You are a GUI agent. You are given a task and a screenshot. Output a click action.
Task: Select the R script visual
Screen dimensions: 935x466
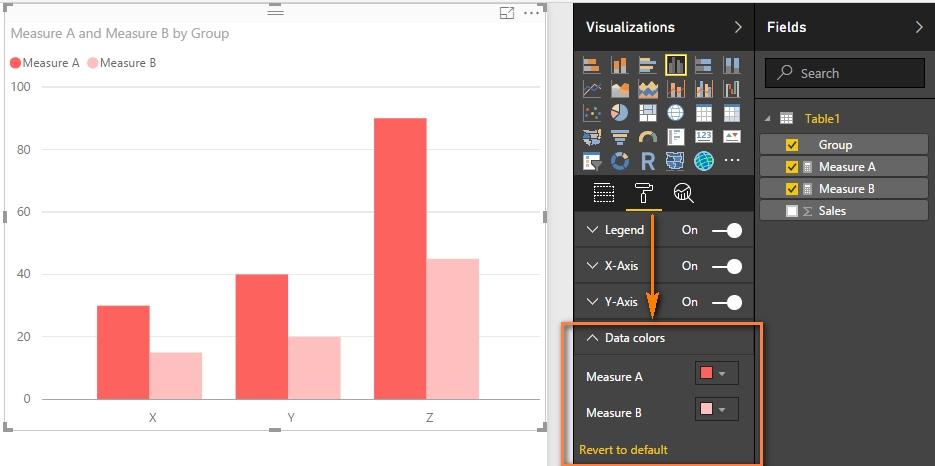tap(648, 161)
